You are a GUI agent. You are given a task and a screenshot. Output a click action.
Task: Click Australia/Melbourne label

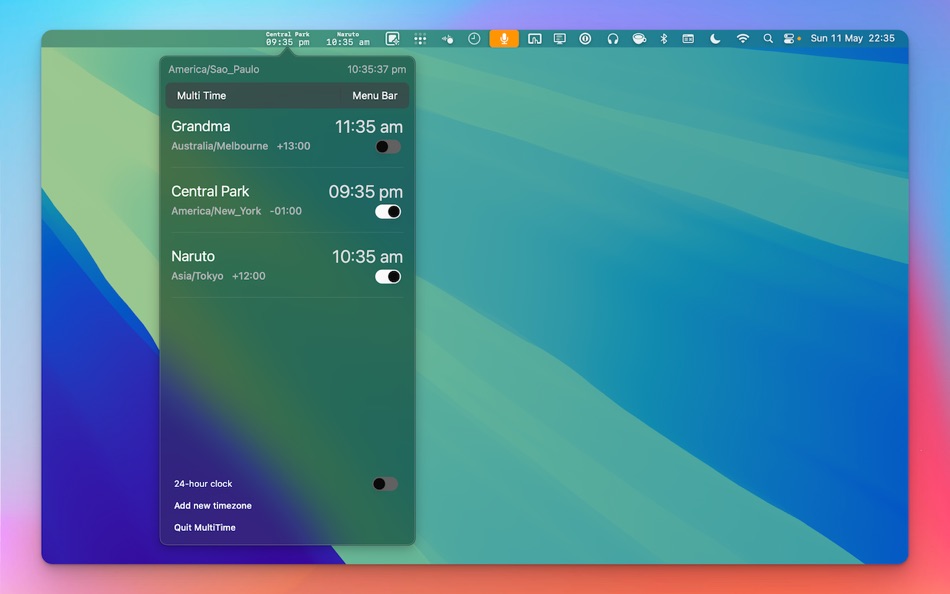219,146
